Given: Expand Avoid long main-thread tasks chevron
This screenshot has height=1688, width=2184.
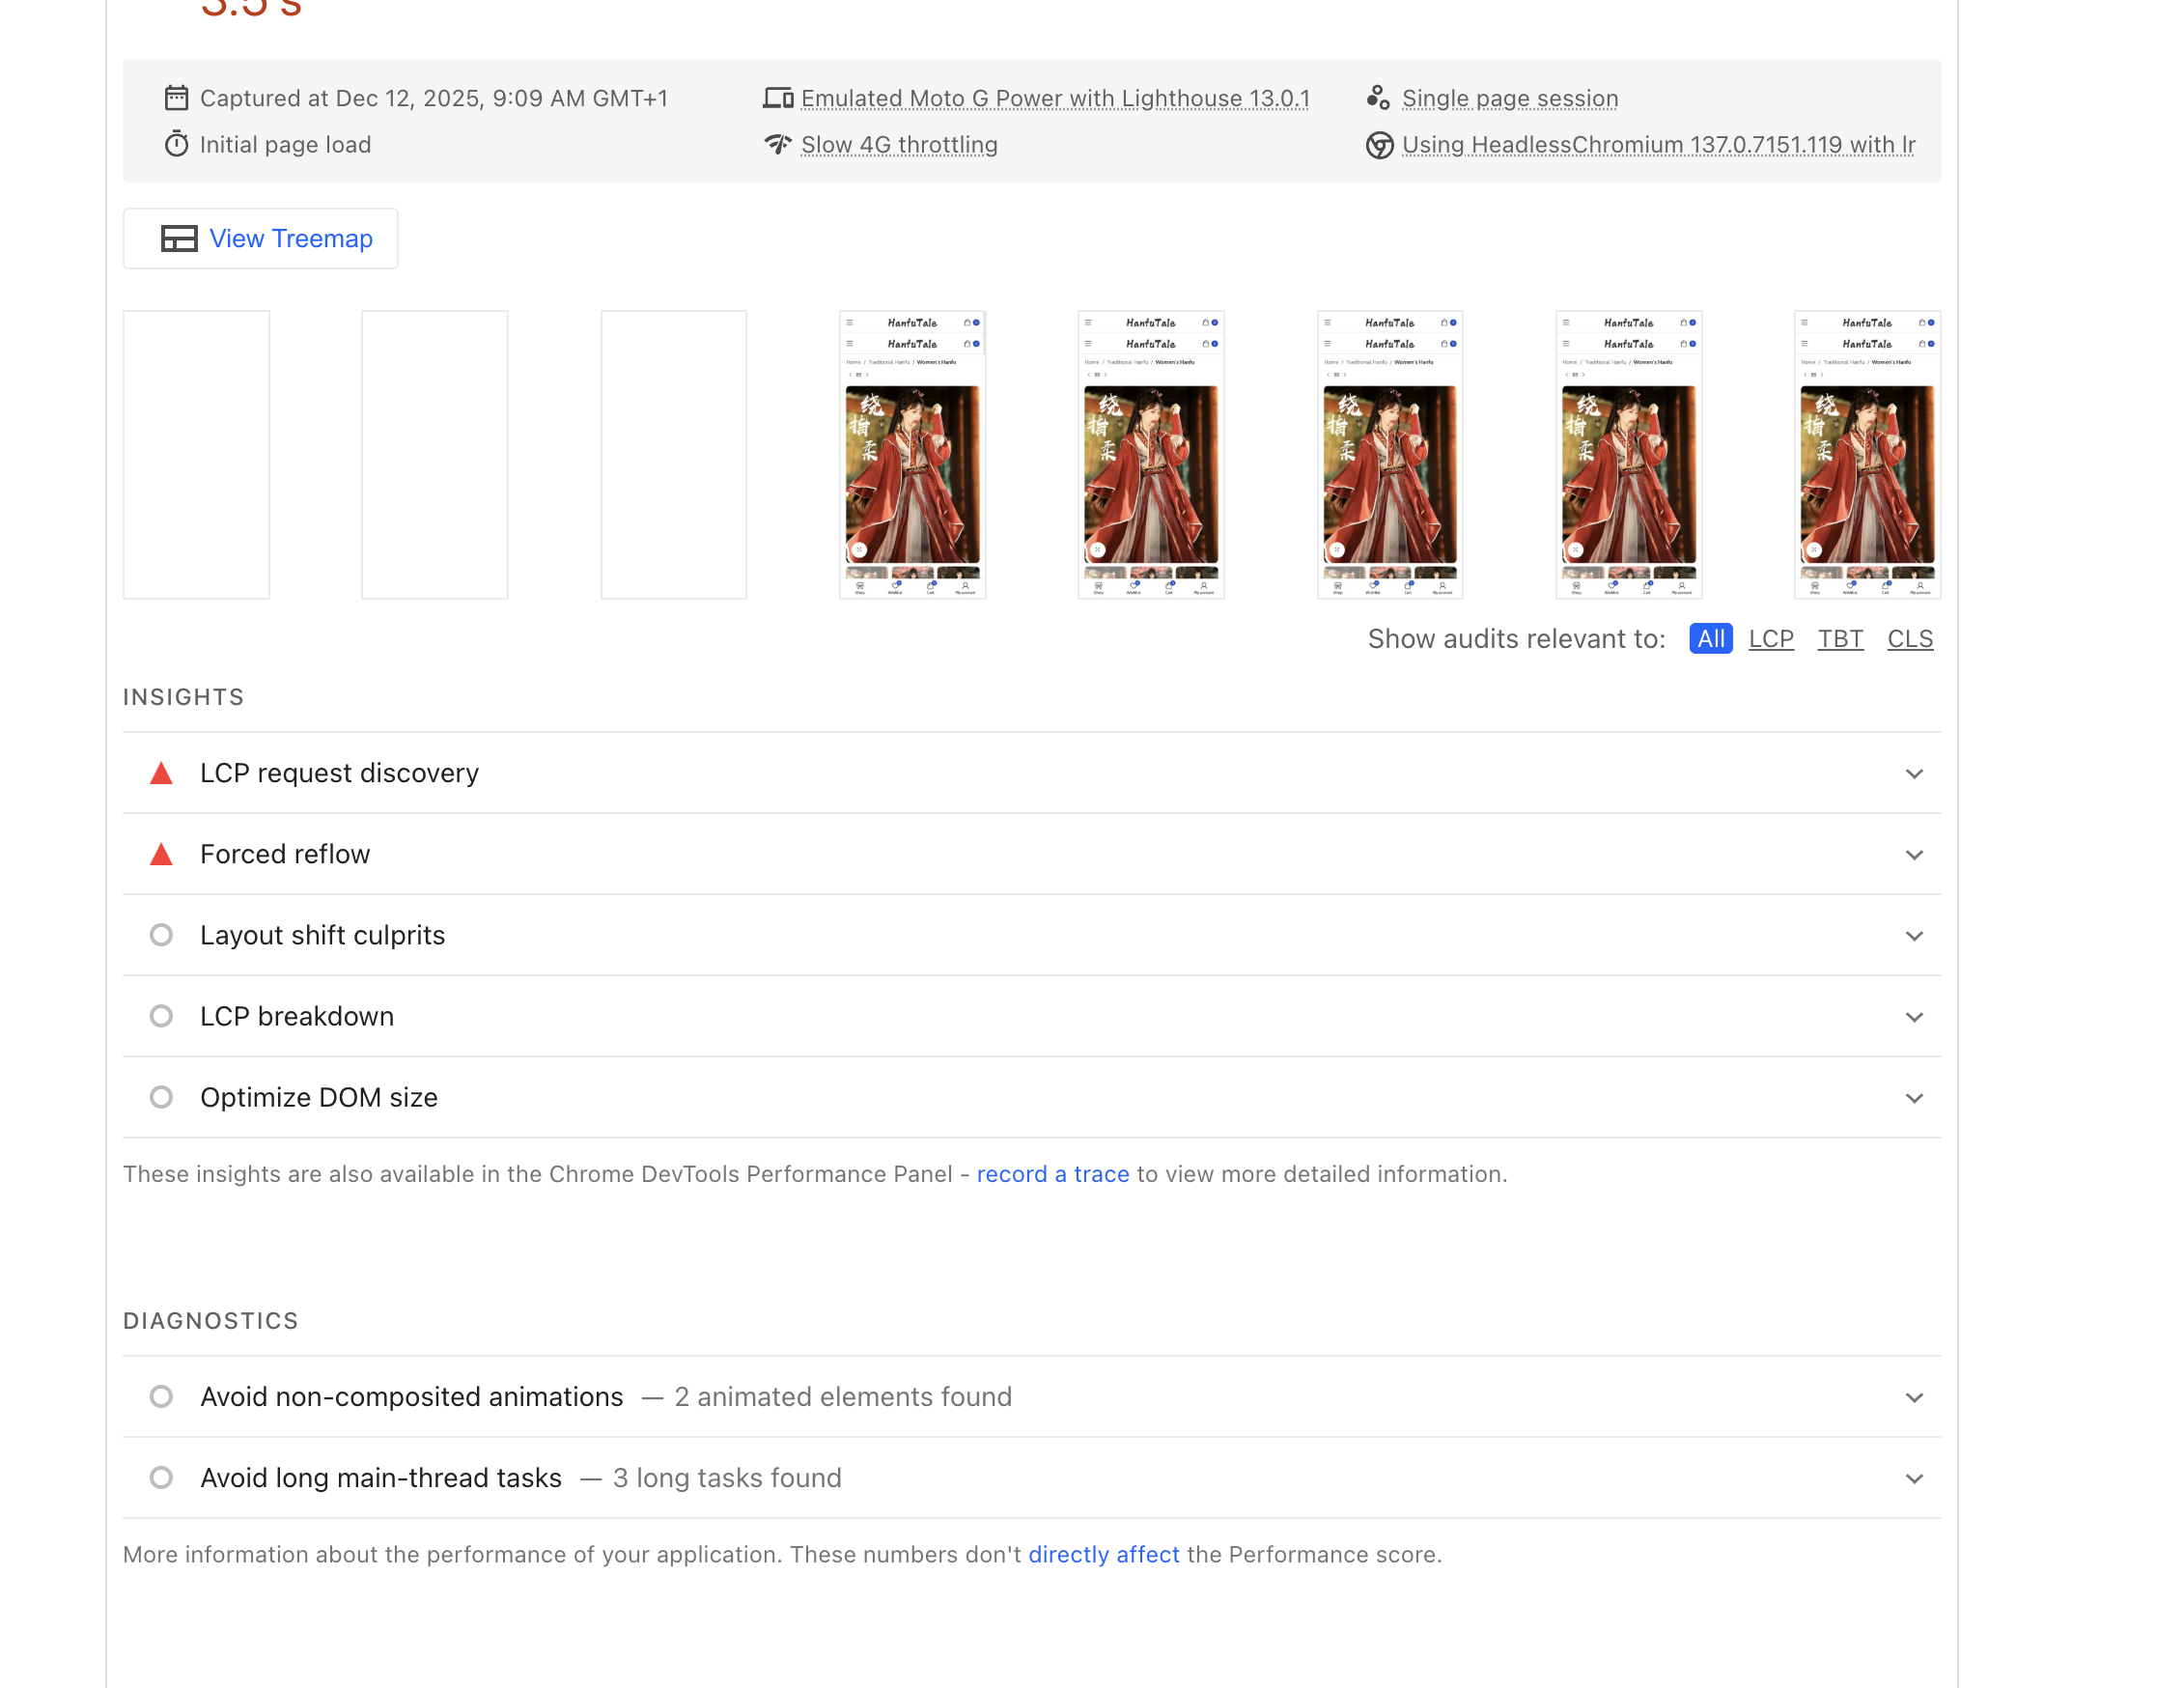Looking at the screenshot, I should point(1913,1478).
